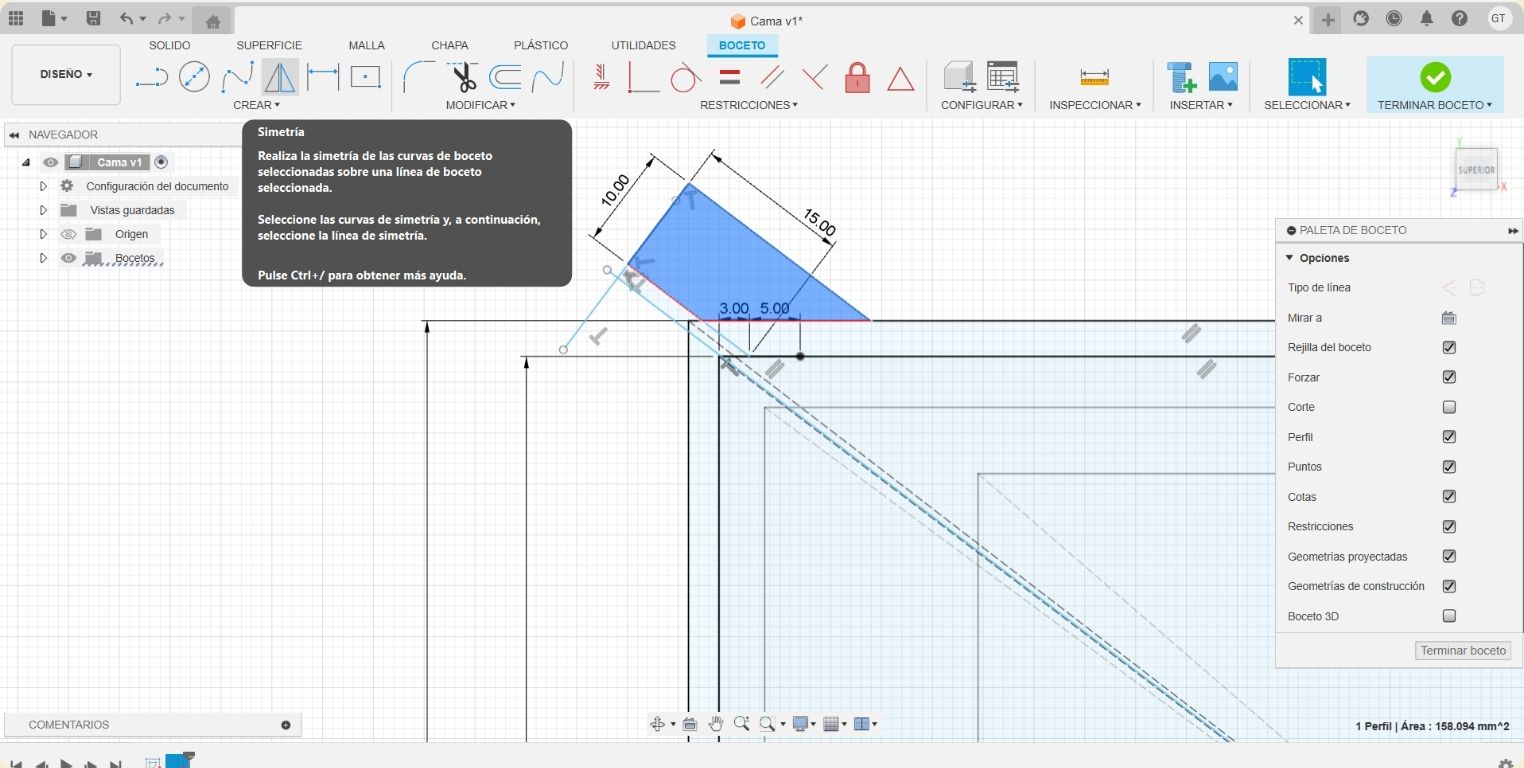Select the rectangle/point create tool

[x=365, y=77]
